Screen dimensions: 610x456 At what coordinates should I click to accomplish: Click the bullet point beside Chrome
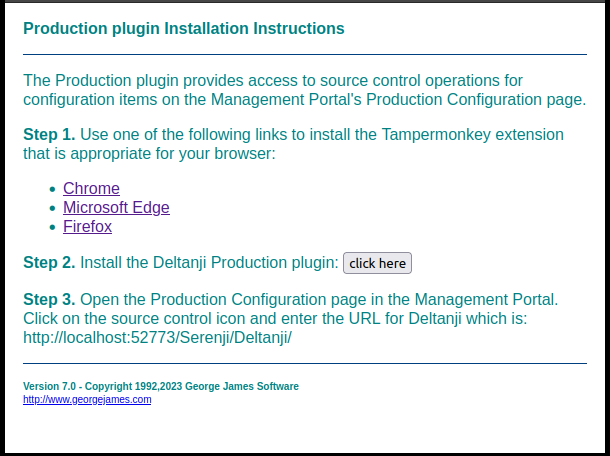(52, 189)
